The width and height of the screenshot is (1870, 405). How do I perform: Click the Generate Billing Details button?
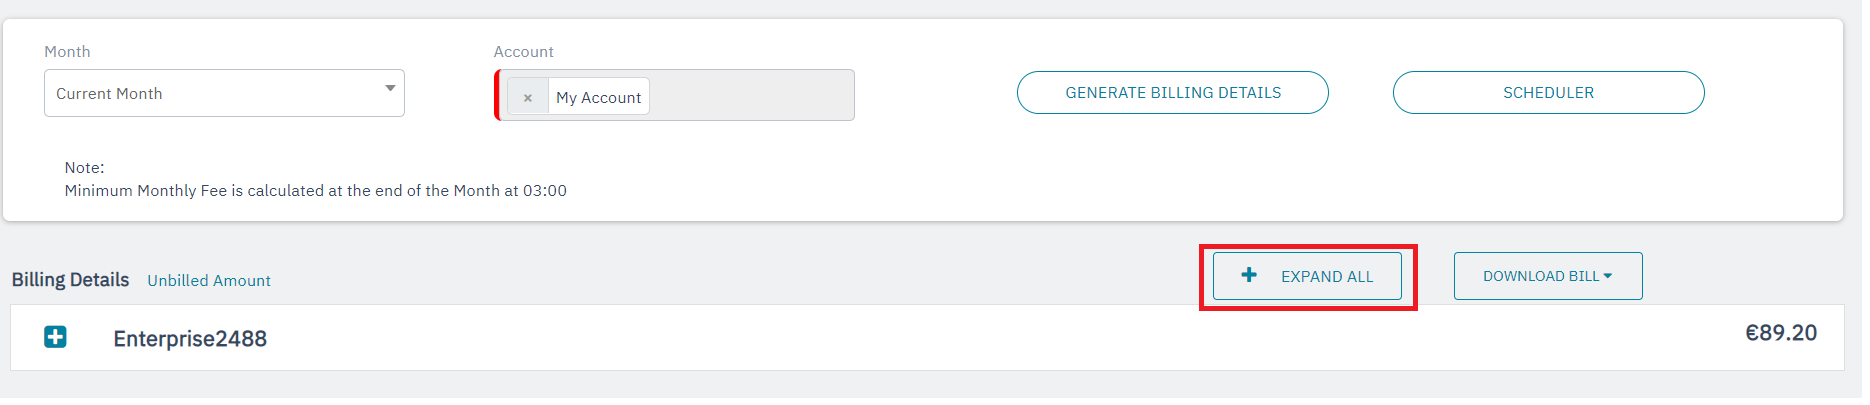(1172, 93)
